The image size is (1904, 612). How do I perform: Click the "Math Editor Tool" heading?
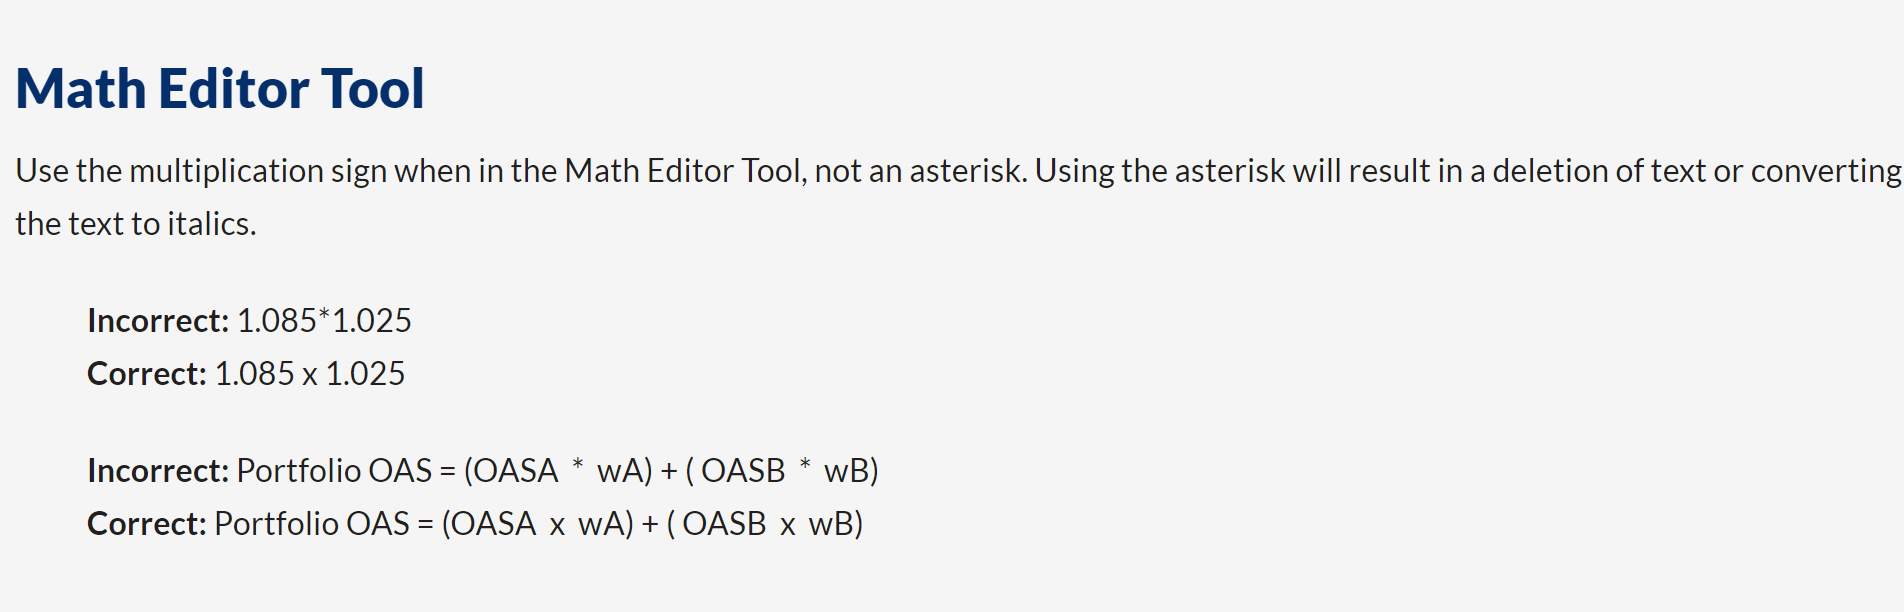point(220,88)
